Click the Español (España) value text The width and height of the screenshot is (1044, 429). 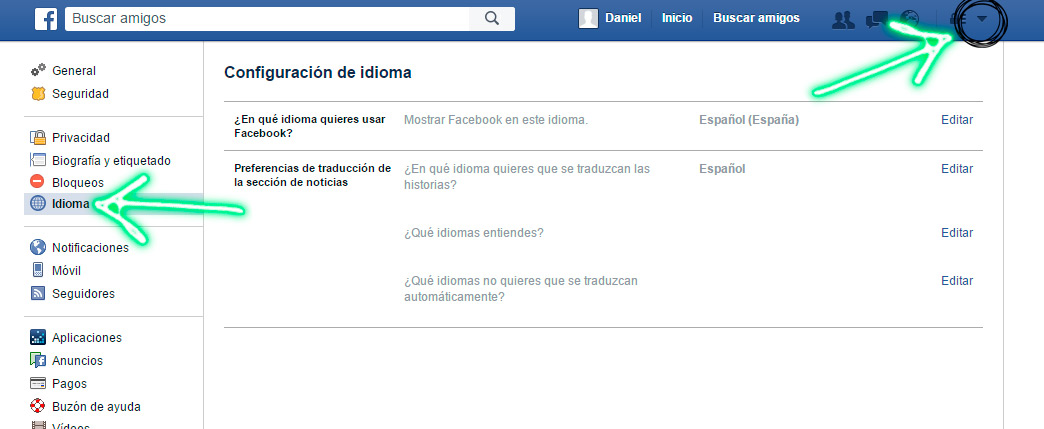click(x=748, y=121)
